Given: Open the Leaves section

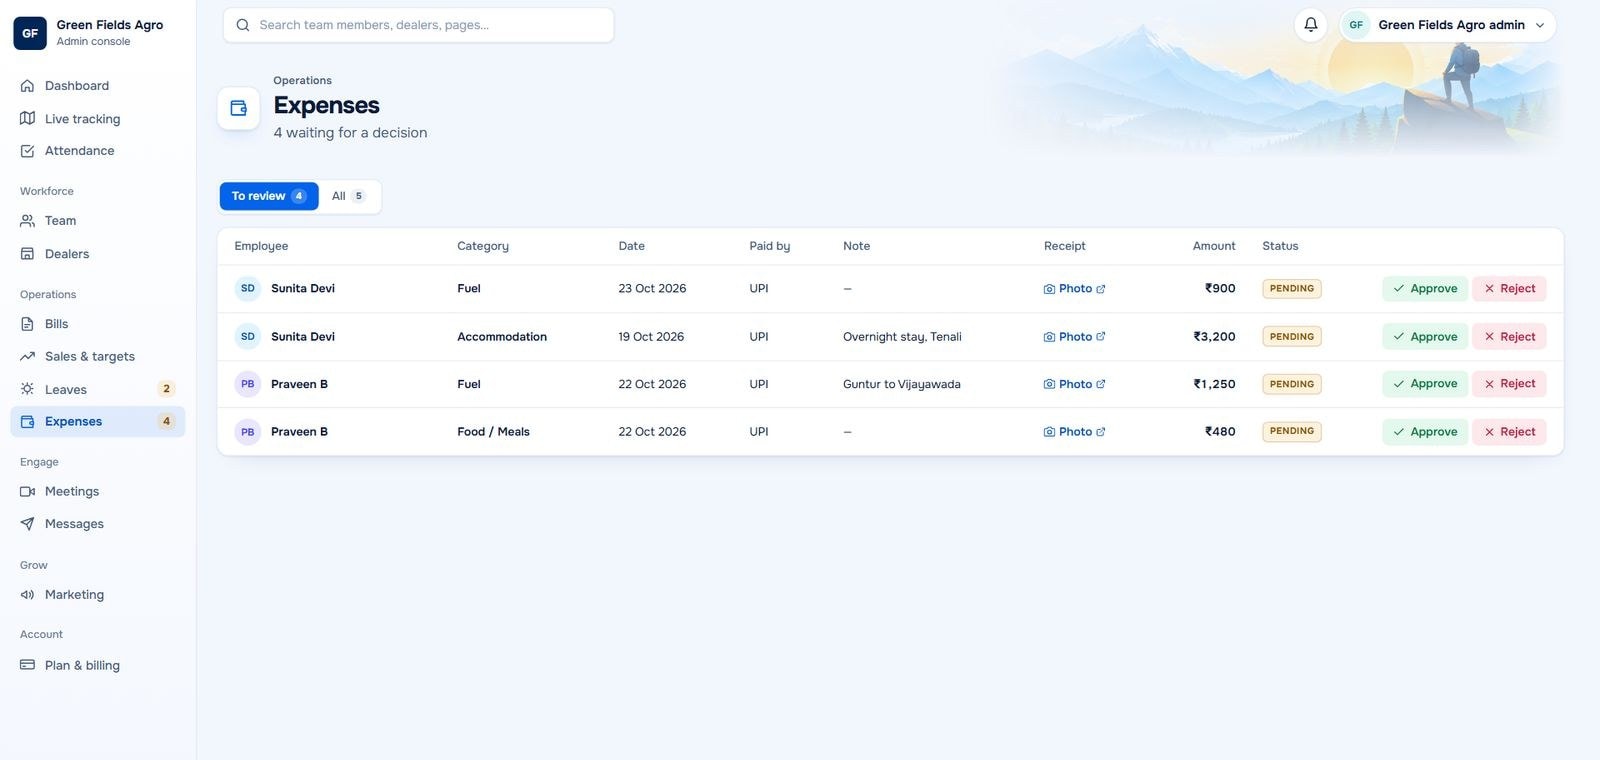Looking at the screenshot, I should point(98,389).
